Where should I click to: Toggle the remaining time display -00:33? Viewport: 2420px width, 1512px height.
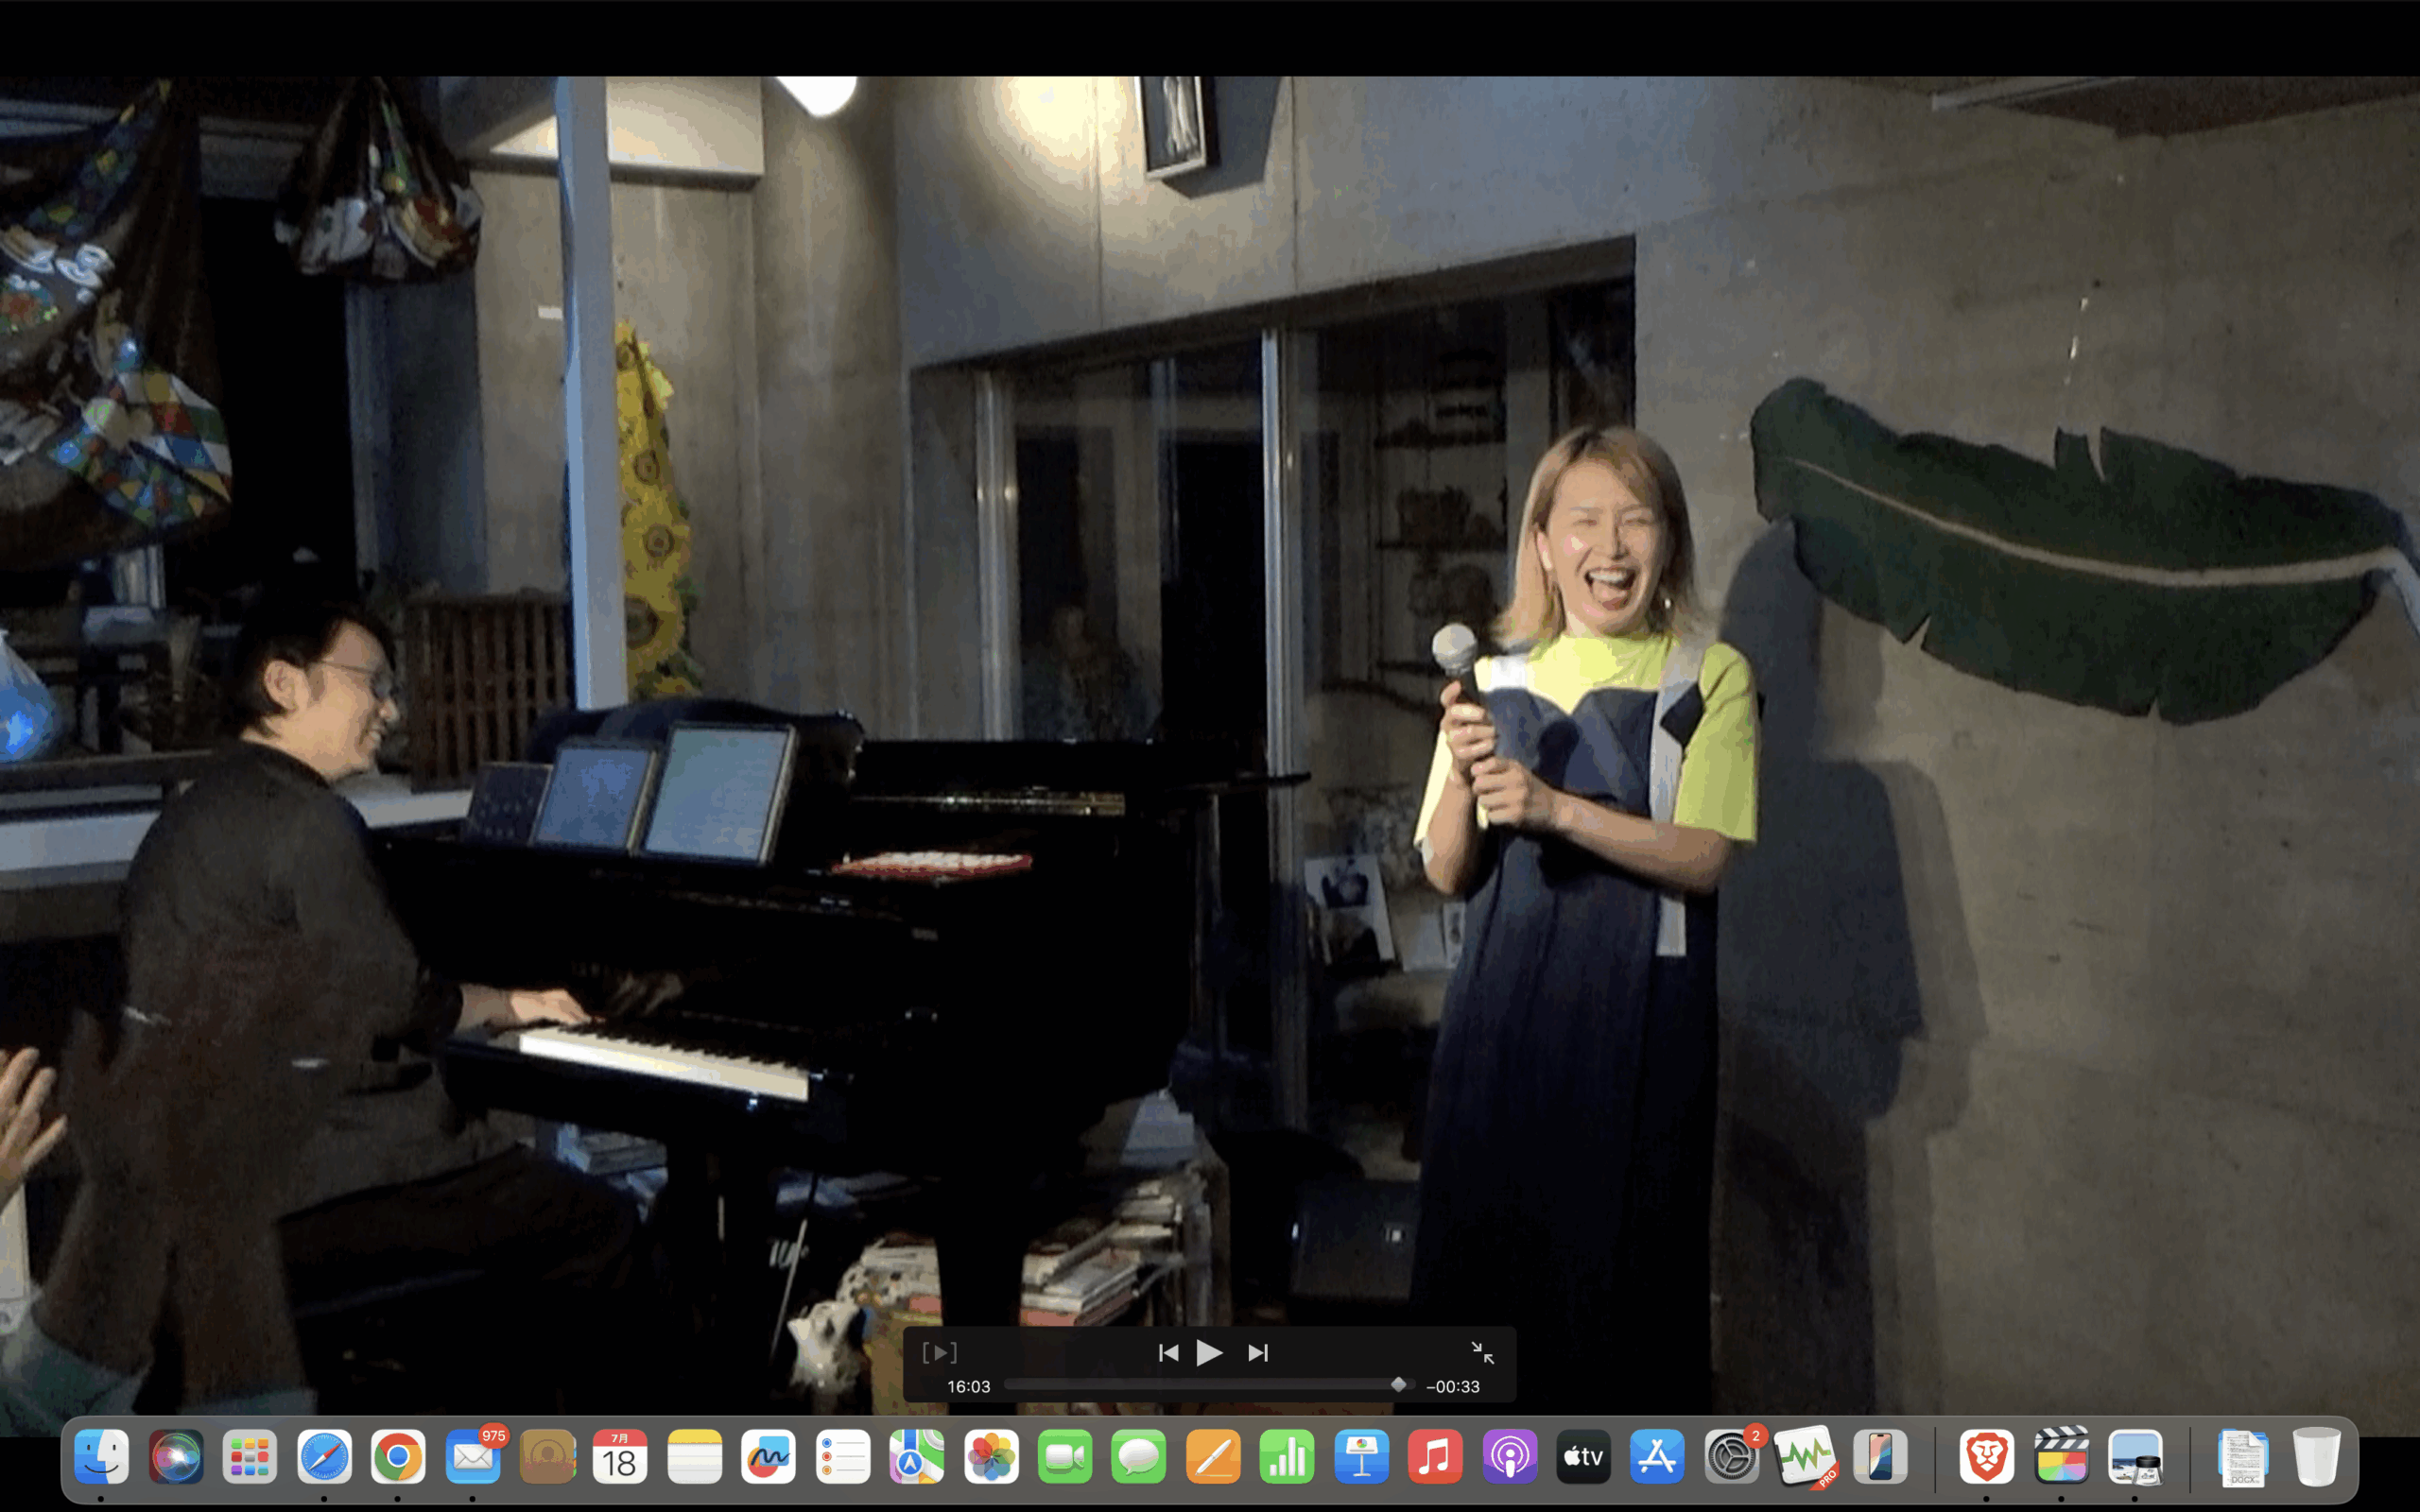click(x=1453, y=1386)
